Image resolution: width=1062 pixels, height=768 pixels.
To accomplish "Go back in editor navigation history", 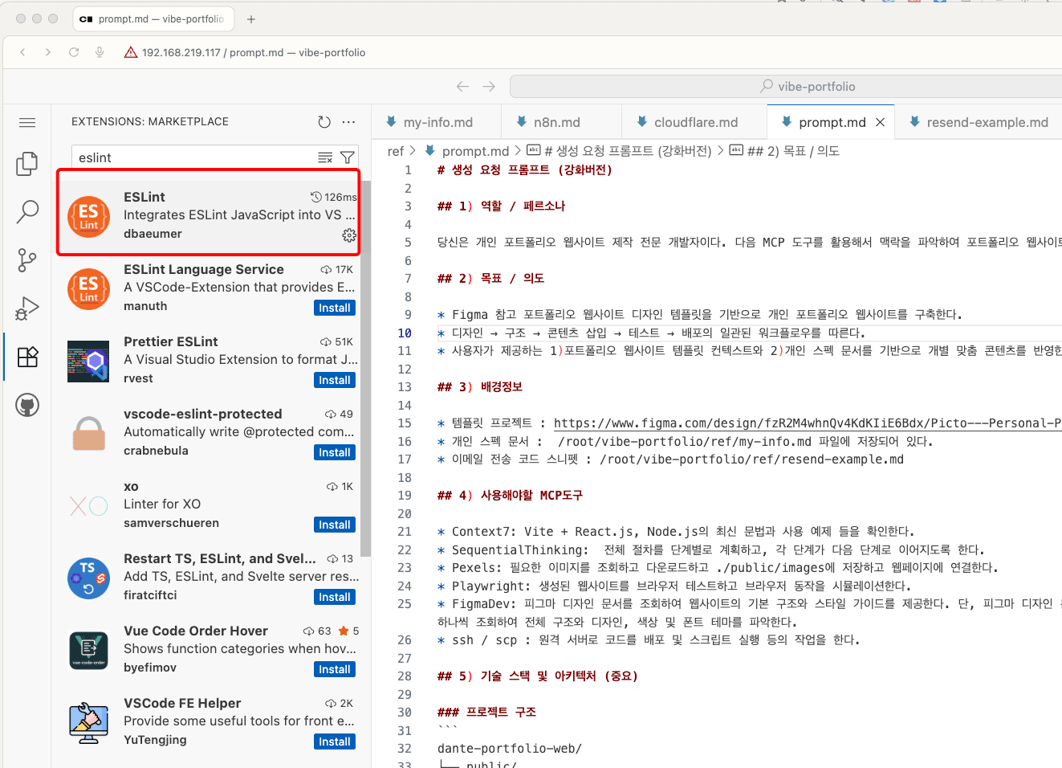I will point(463,87).
